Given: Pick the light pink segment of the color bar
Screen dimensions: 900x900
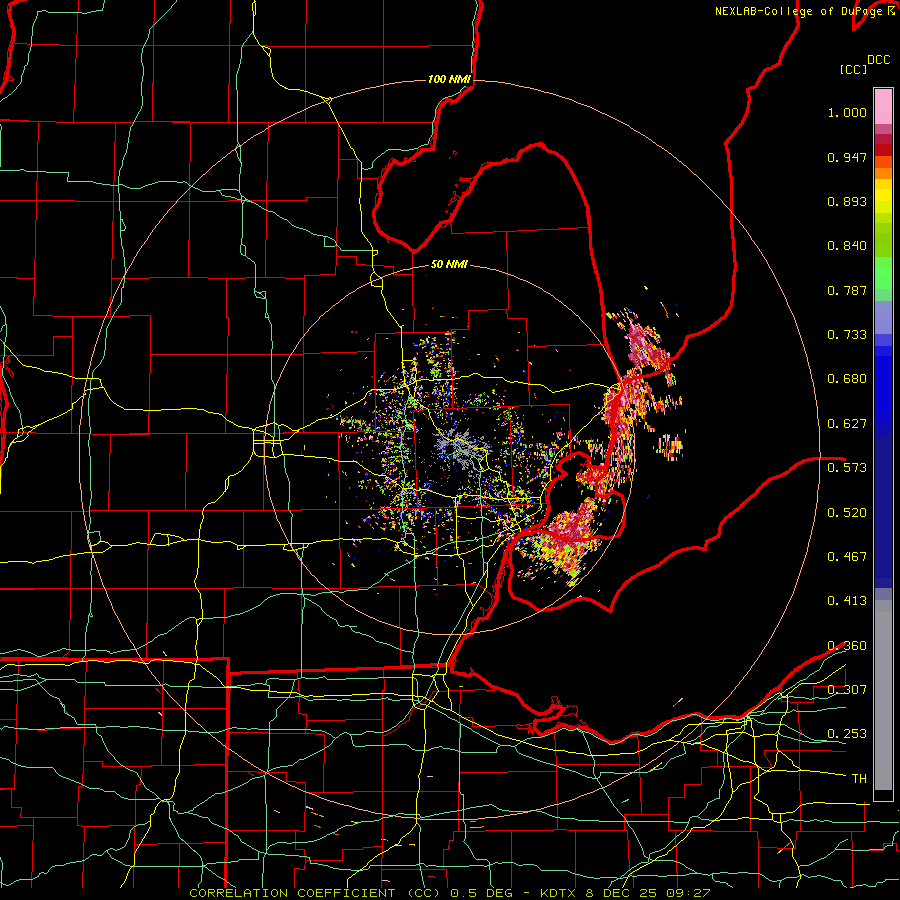Looking at the screenshot, I should tap(883, 106).
